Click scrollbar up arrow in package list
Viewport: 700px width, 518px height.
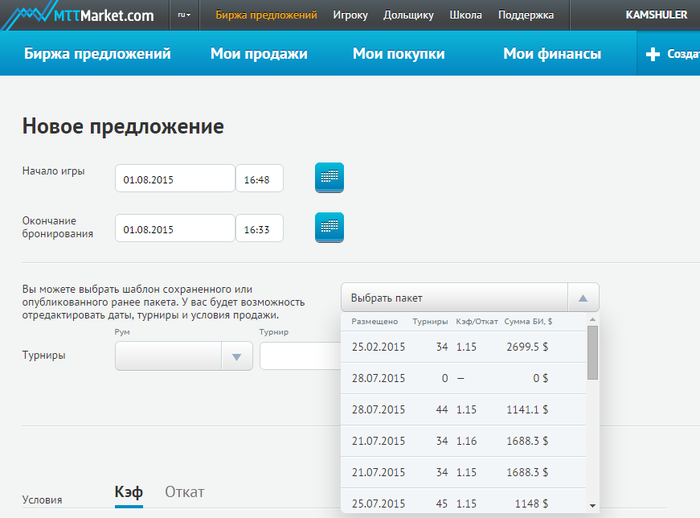[592, 319]
